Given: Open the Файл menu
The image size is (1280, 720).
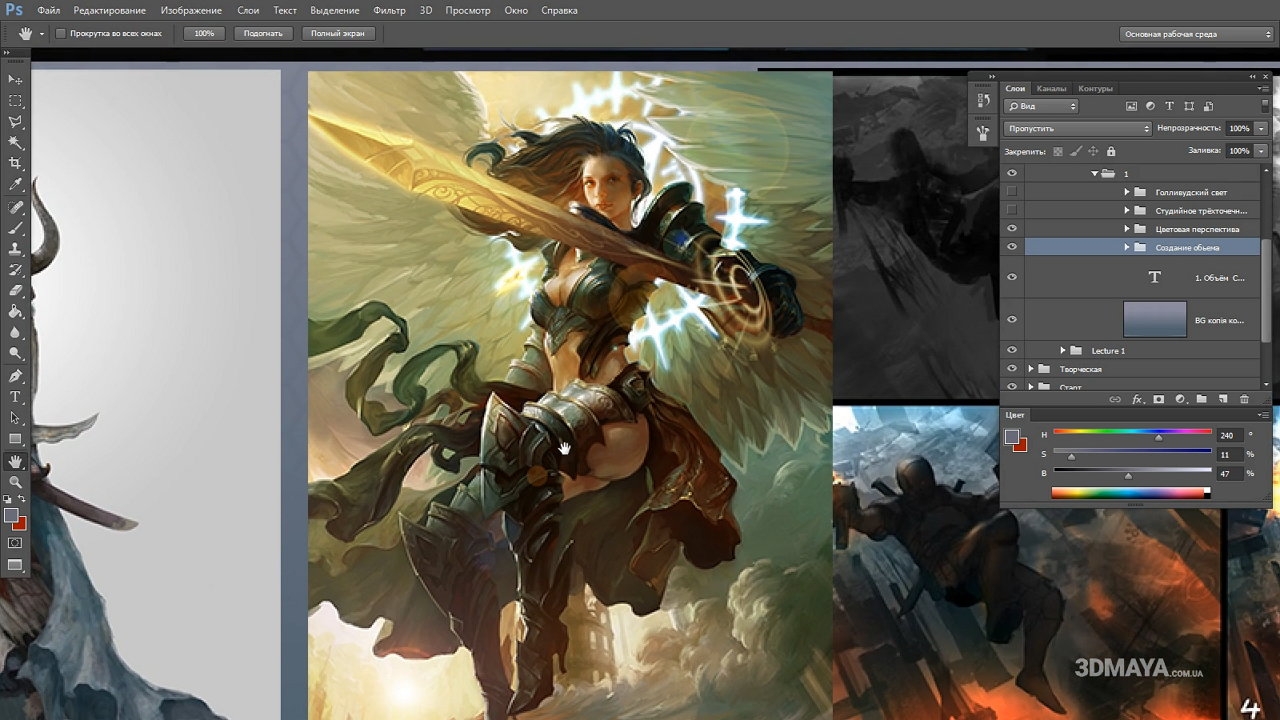Looking at the screenshot, I should click(48, 10).
